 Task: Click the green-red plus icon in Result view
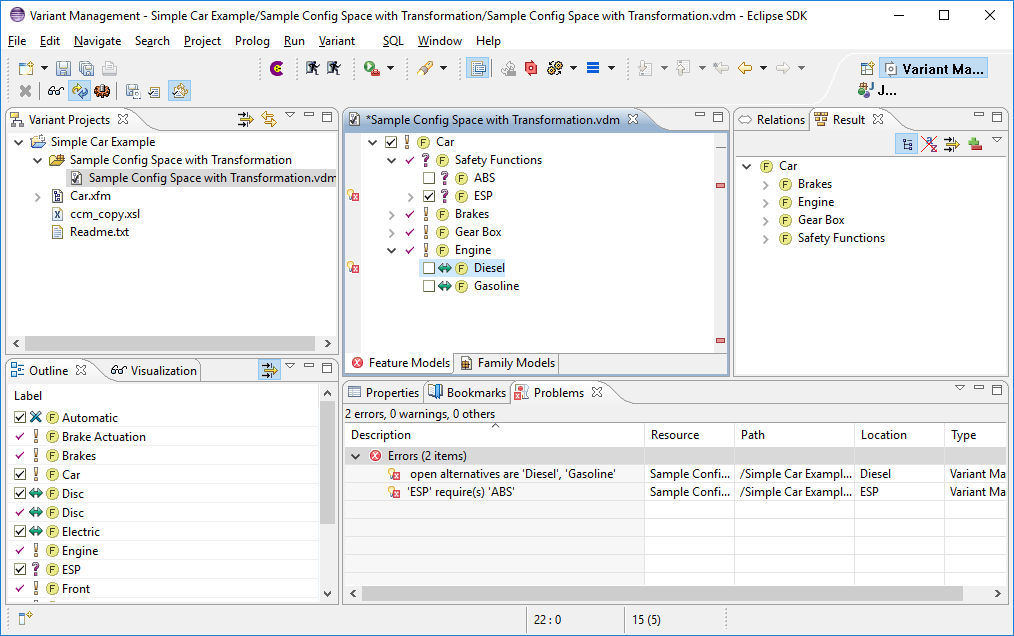[x=975, y=144]
